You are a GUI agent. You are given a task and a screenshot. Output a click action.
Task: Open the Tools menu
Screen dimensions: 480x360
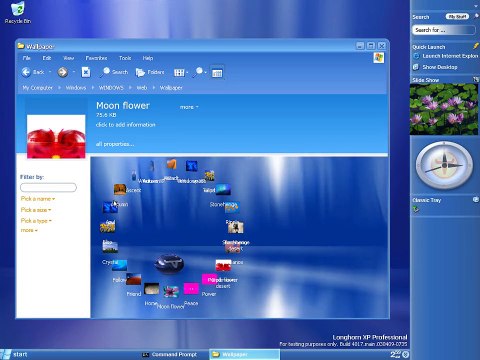click(x=125, y=58)
